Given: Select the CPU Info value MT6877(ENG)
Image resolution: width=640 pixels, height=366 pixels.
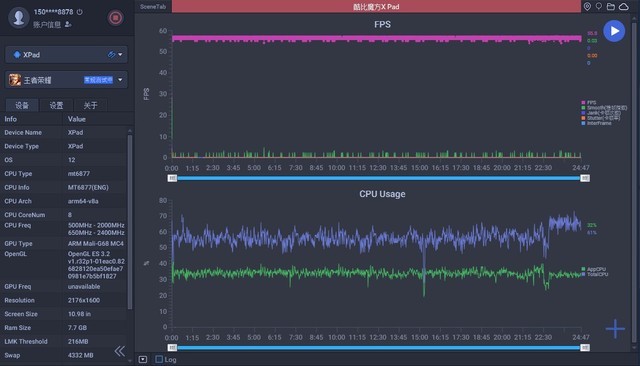Looking at the screenshot, I should click(x=88, y=187).
